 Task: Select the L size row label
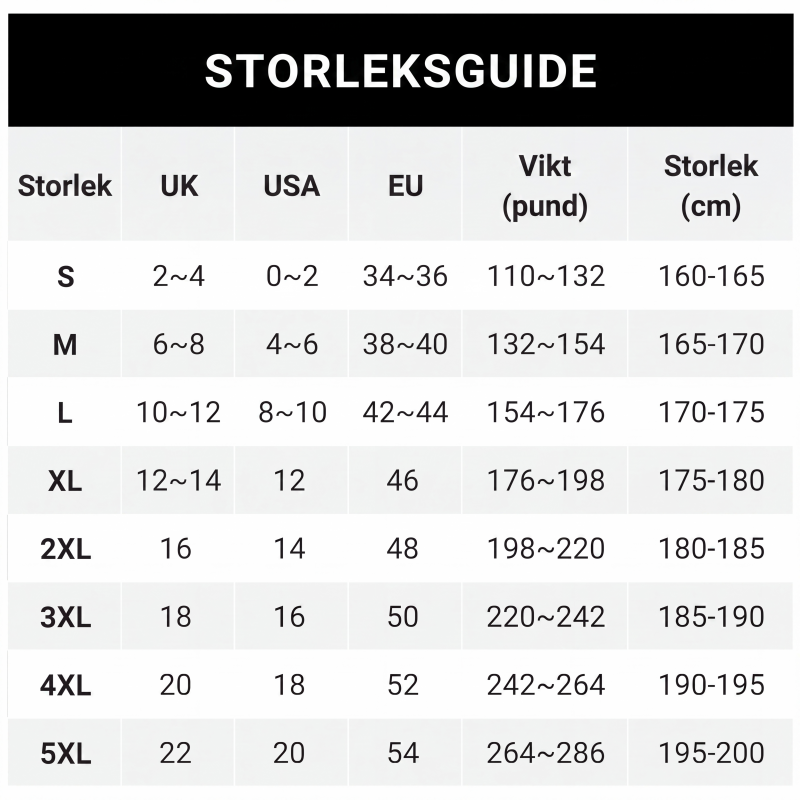[x=65, y=412]
